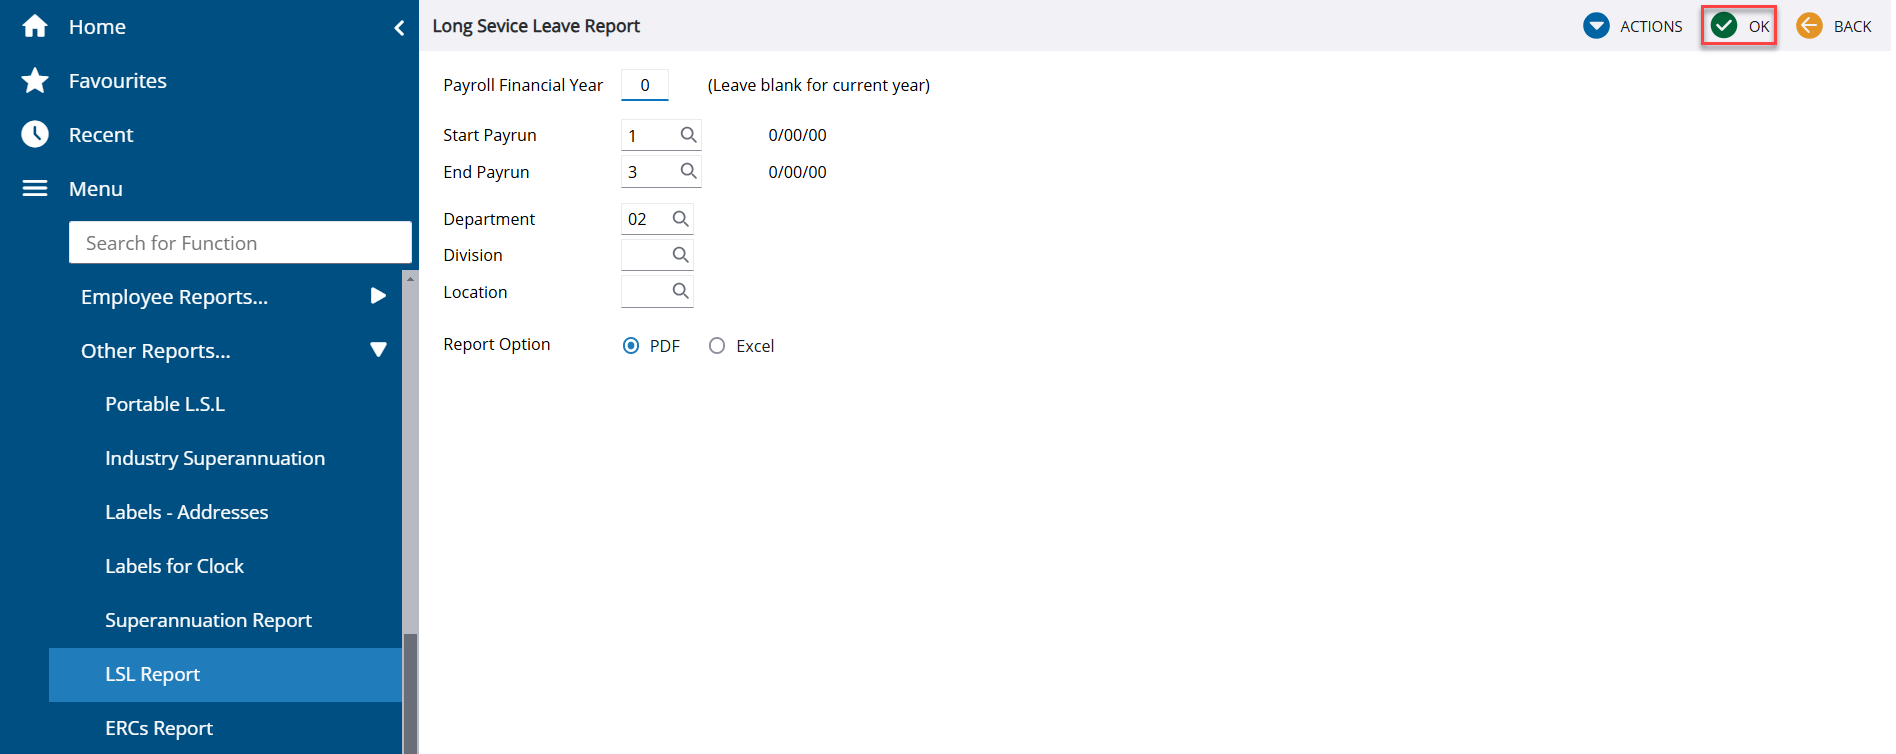This screenshot has height=754, width=1896.
Task: Focus the Search for Function box
Action: [240, 242]
